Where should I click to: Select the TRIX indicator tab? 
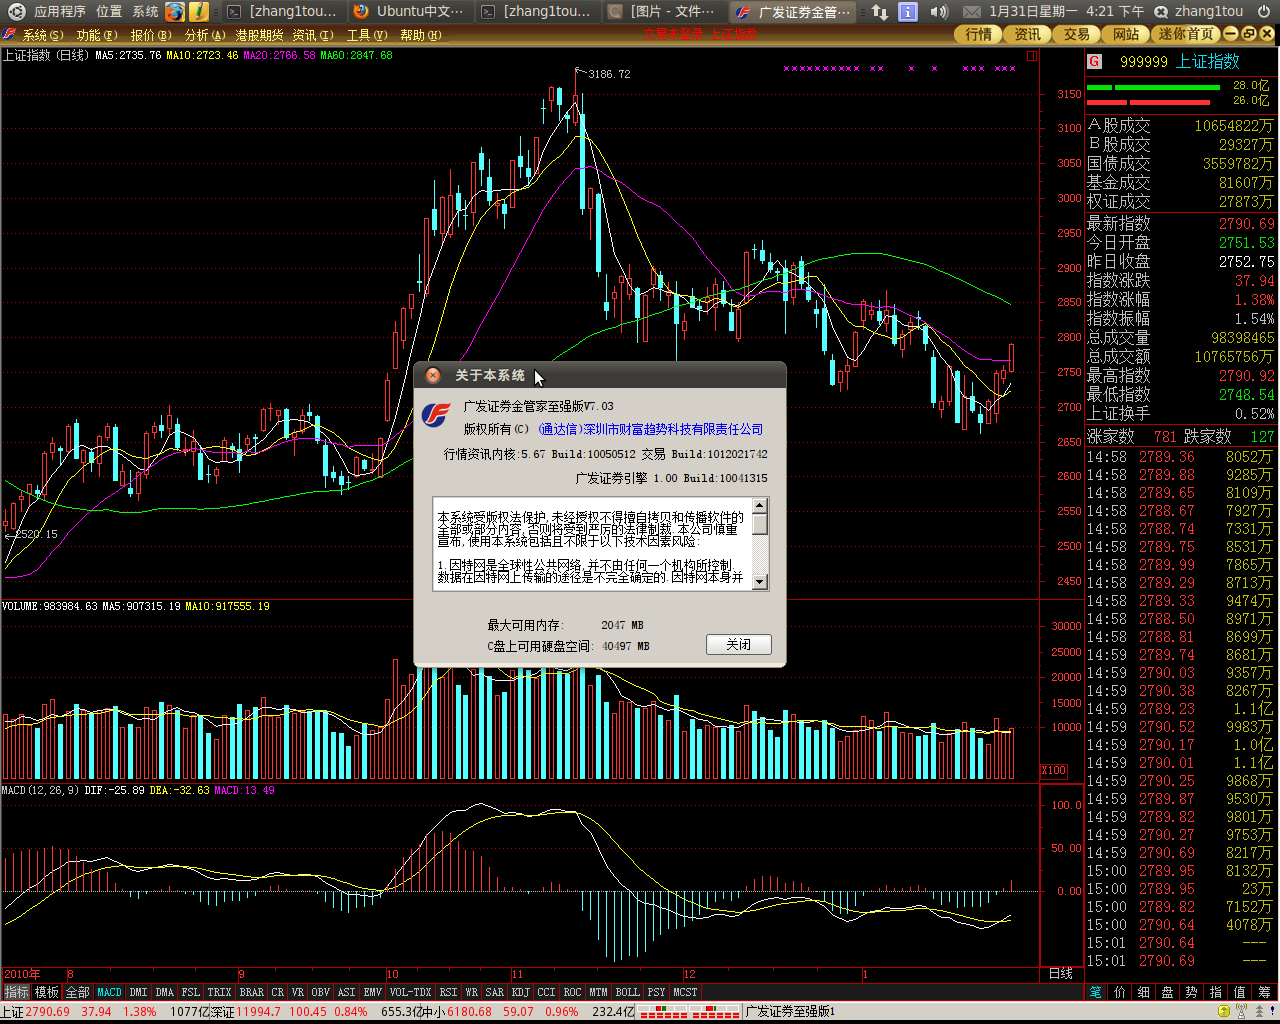coord(220,992)
